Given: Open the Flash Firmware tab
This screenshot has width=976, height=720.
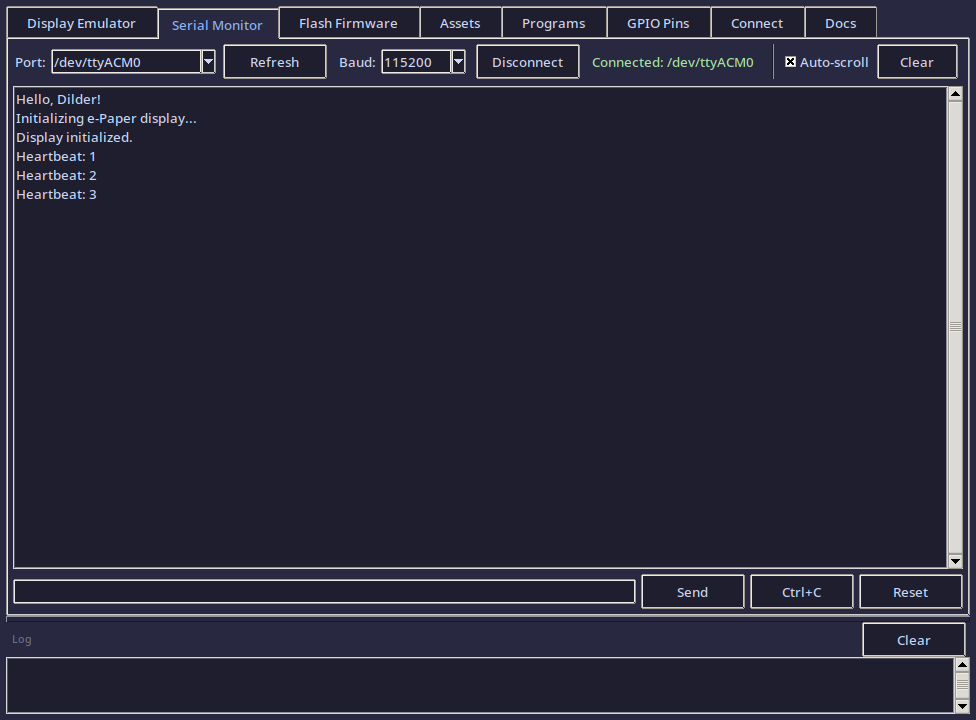Looking at the screenshot, I should 348,22.
